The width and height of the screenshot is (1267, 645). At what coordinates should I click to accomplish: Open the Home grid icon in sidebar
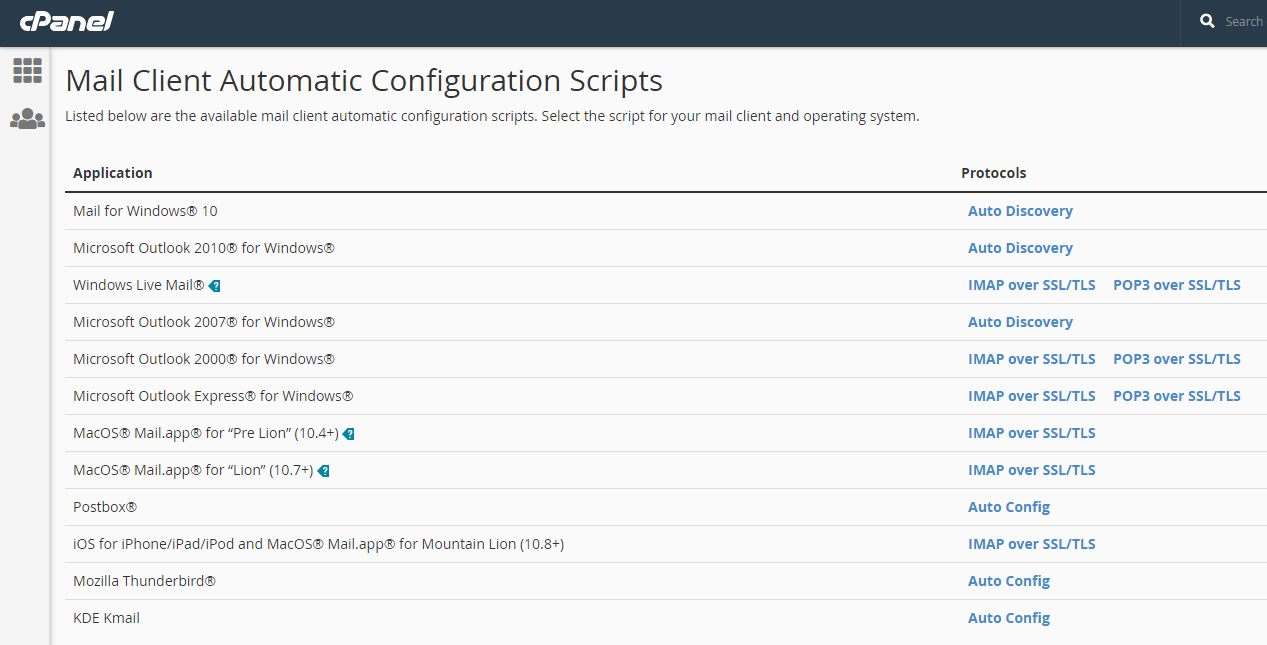coord(27,70)
